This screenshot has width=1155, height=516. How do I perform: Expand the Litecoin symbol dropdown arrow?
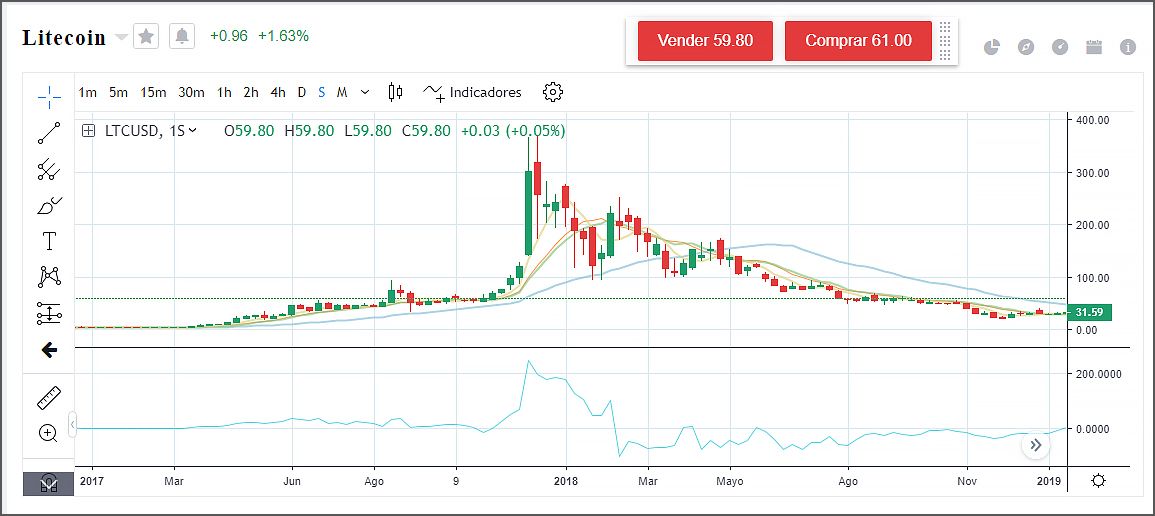click(122, 37)
